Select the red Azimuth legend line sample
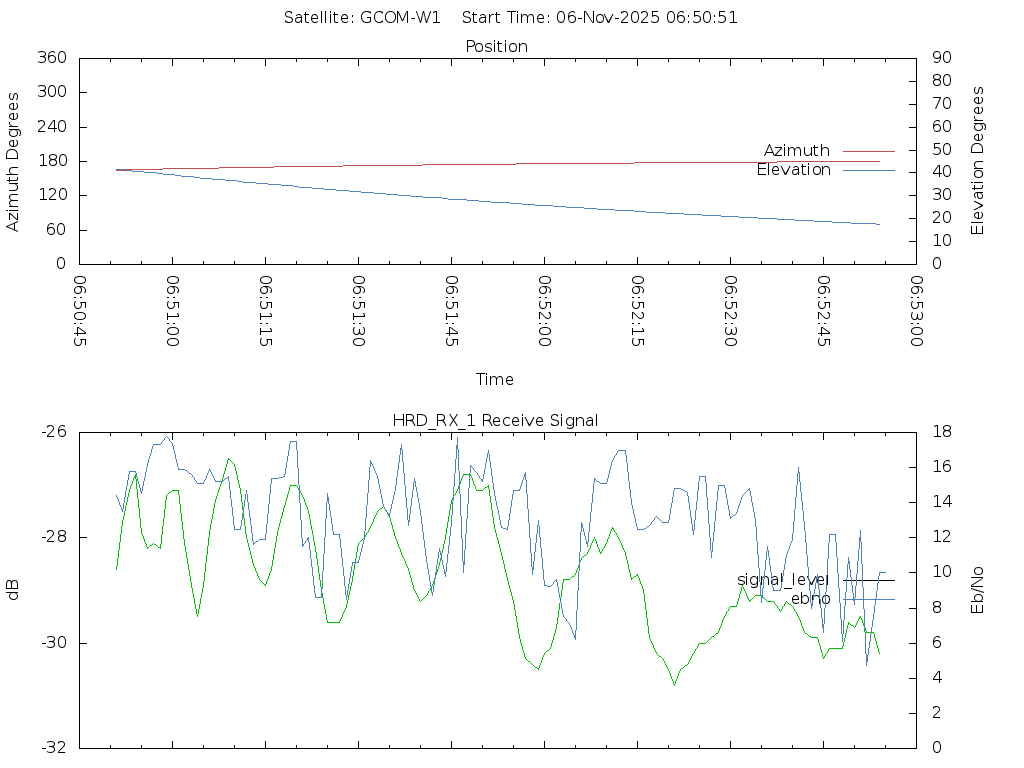 (868, 151)
